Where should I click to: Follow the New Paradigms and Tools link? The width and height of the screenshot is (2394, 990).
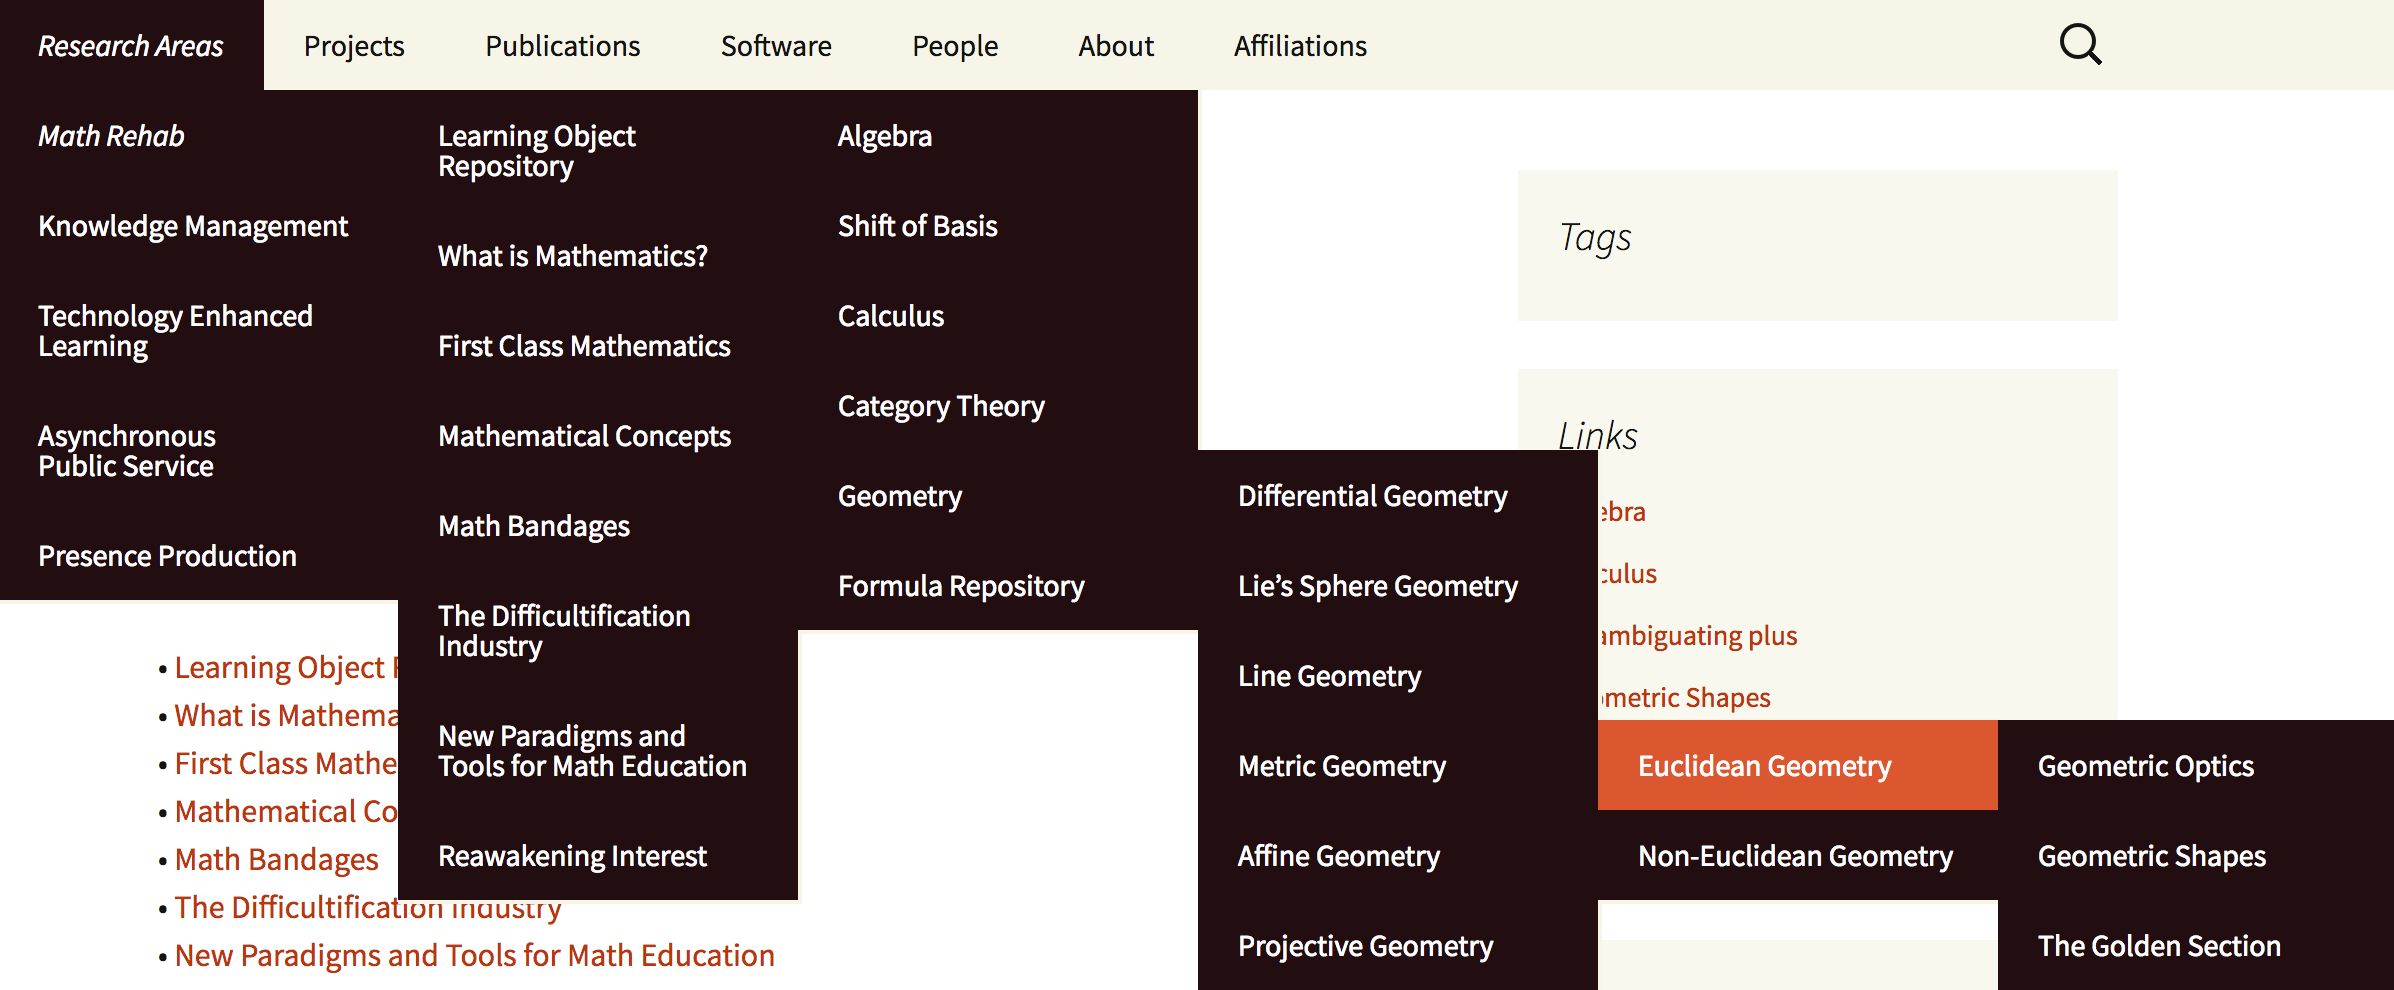tap(474, 955)
